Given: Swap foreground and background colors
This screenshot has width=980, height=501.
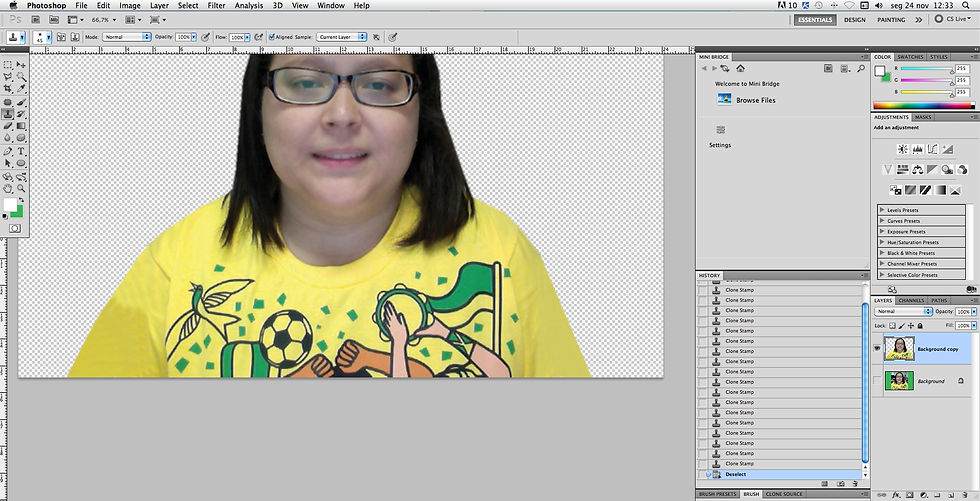Looking at the screenshot, I should pos(22,199).
